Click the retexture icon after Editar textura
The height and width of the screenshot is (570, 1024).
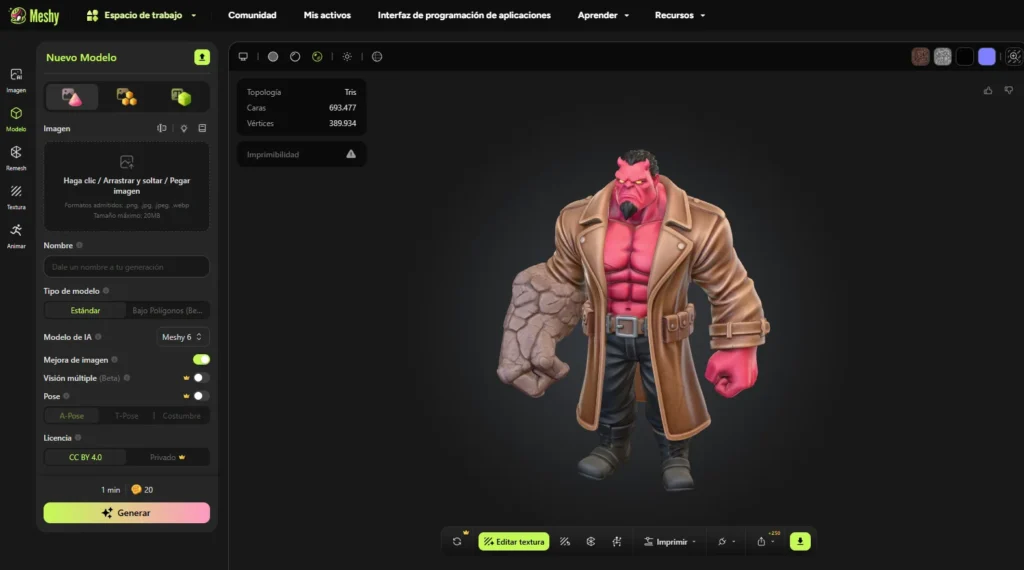pyautogui.click(x=565, y=542)
